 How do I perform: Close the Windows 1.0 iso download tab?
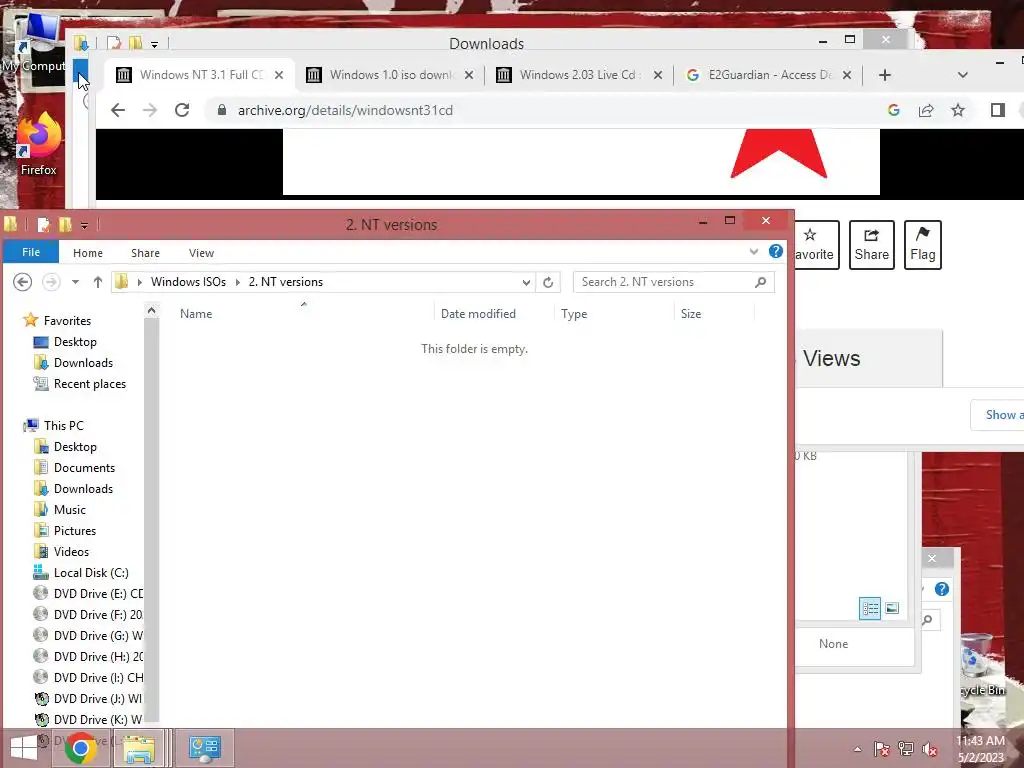click(469, 75)
